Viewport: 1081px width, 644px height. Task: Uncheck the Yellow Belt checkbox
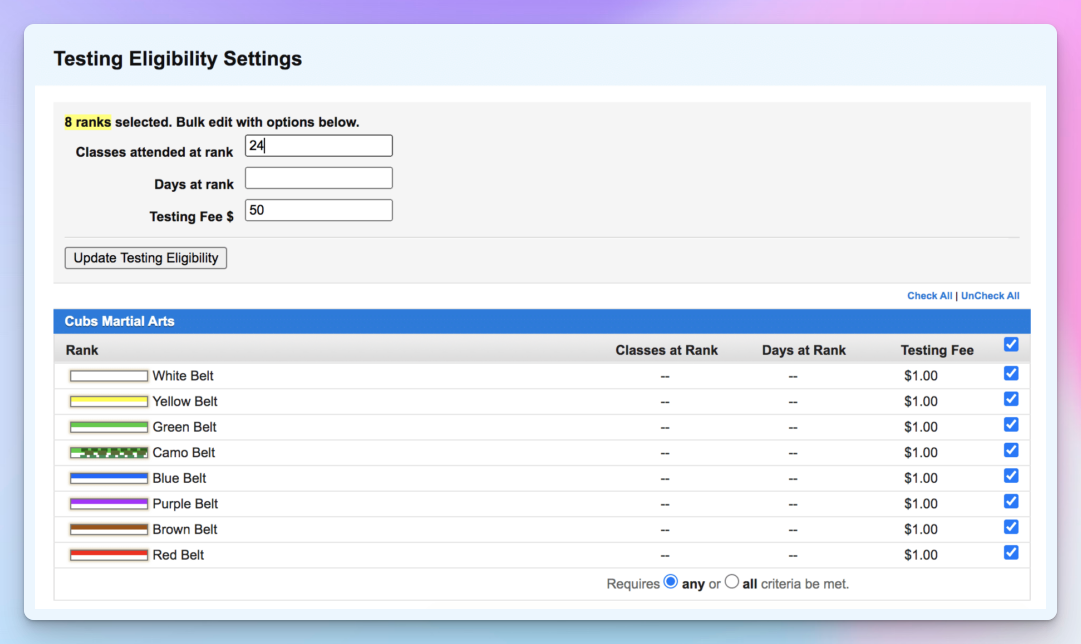pyautogui.click(x=1011, y=399)
